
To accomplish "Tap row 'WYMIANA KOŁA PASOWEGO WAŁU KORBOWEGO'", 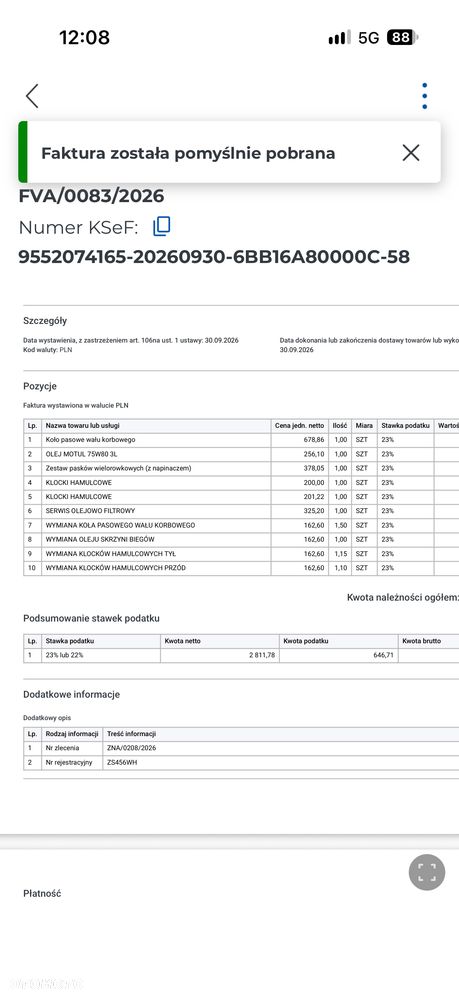I will (241, 525).
